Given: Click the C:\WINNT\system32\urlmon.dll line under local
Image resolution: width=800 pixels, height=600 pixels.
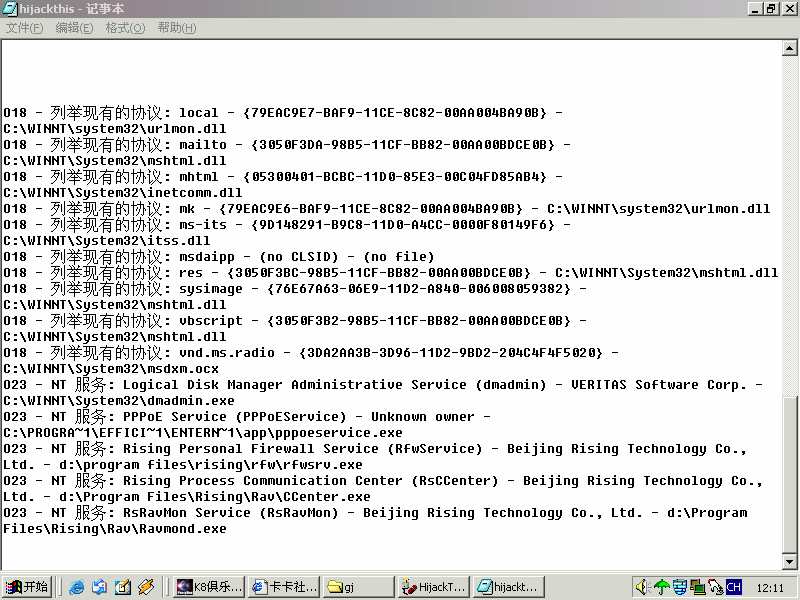Looking at the screenshot, I should tap(115, 129).
